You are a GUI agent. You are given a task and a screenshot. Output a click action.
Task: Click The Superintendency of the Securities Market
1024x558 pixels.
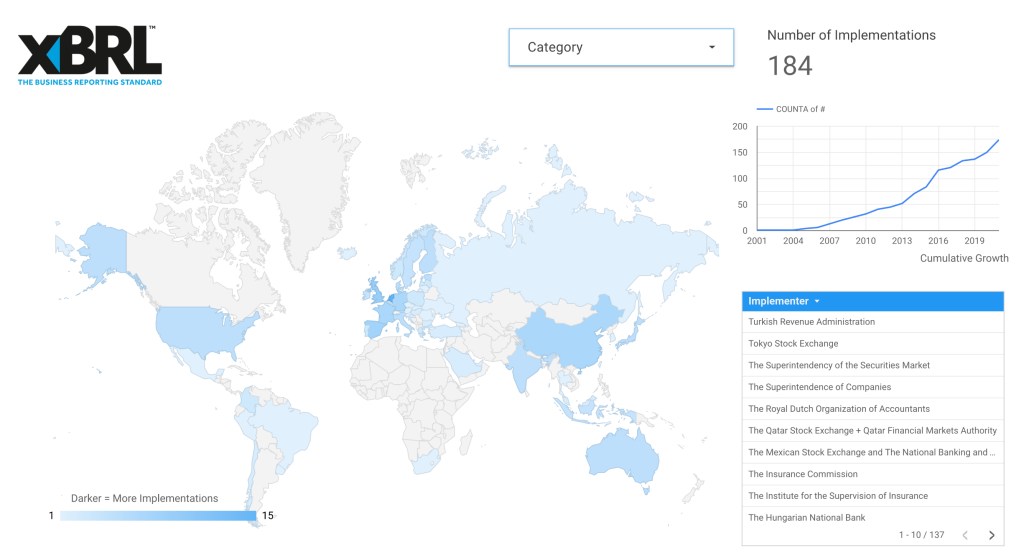[838, 366]
